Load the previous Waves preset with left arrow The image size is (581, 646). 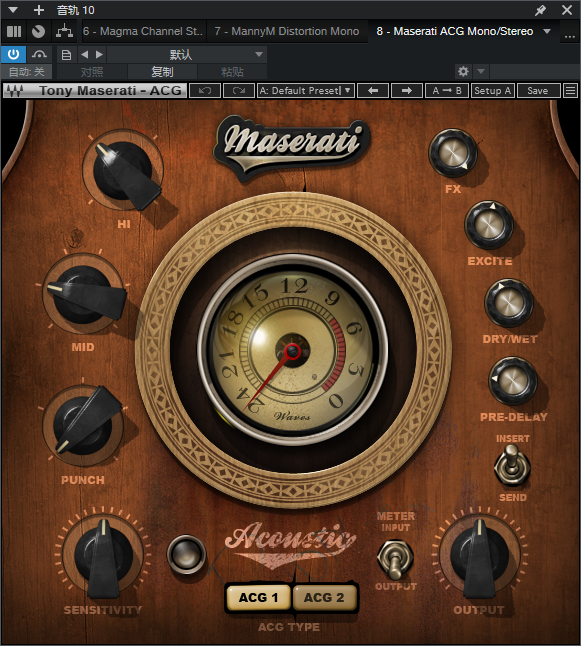click(373, 91)
